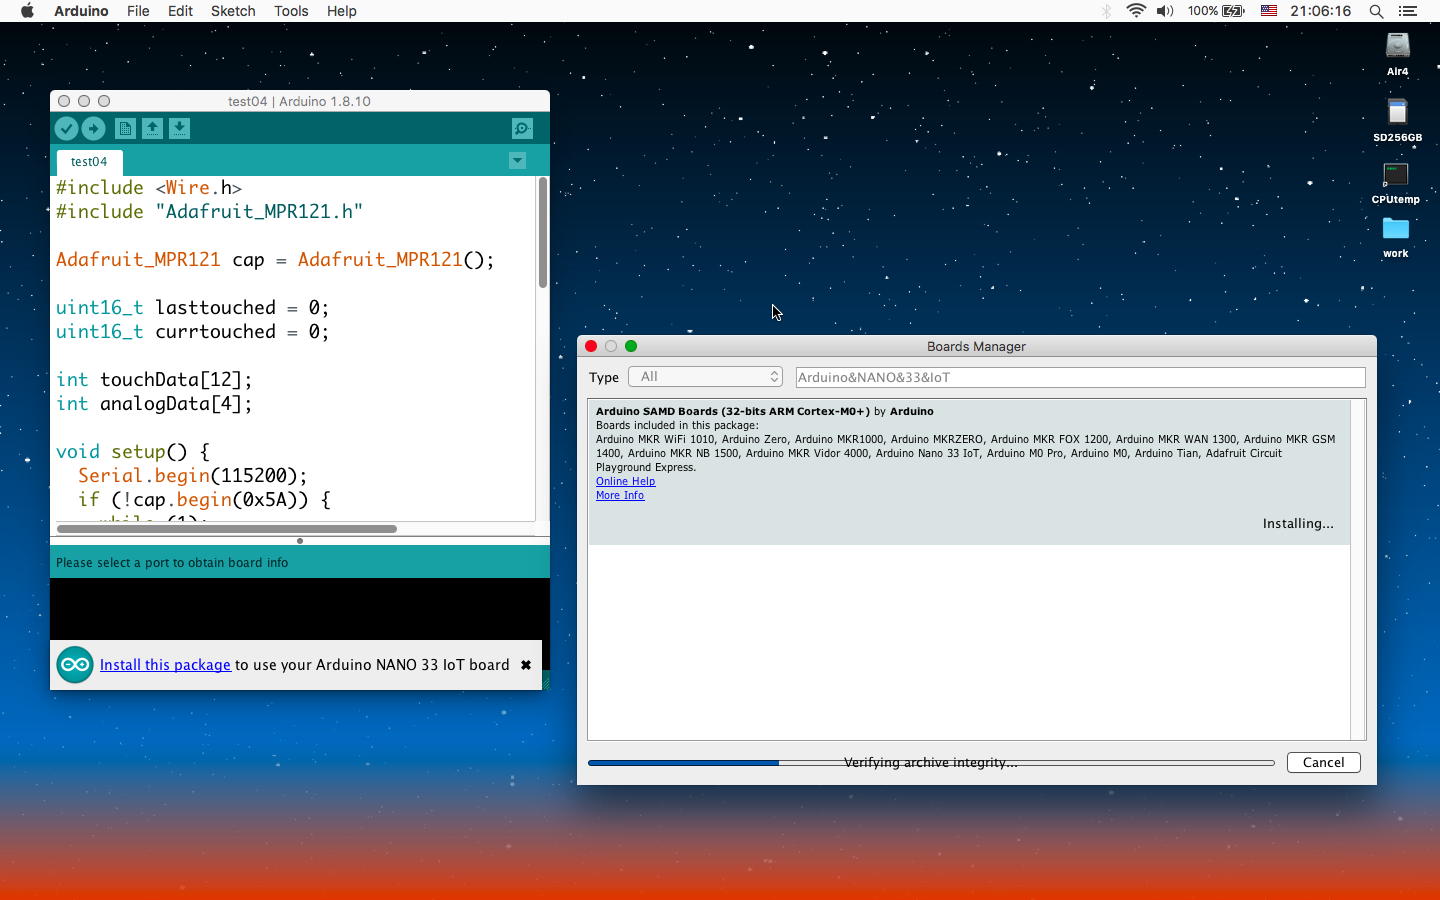Image resolution: width=1440 pixels, height=900 pixels.
Task: Select the test04 sketch tab
Action: (x=89, y=162)
